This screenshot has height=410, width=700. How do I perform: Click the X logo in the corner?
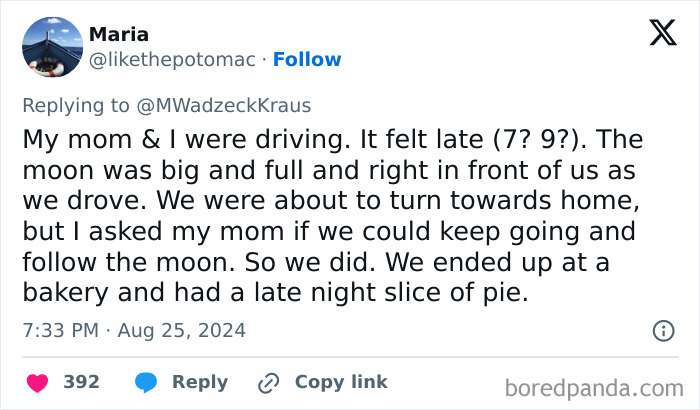point(662,35)
